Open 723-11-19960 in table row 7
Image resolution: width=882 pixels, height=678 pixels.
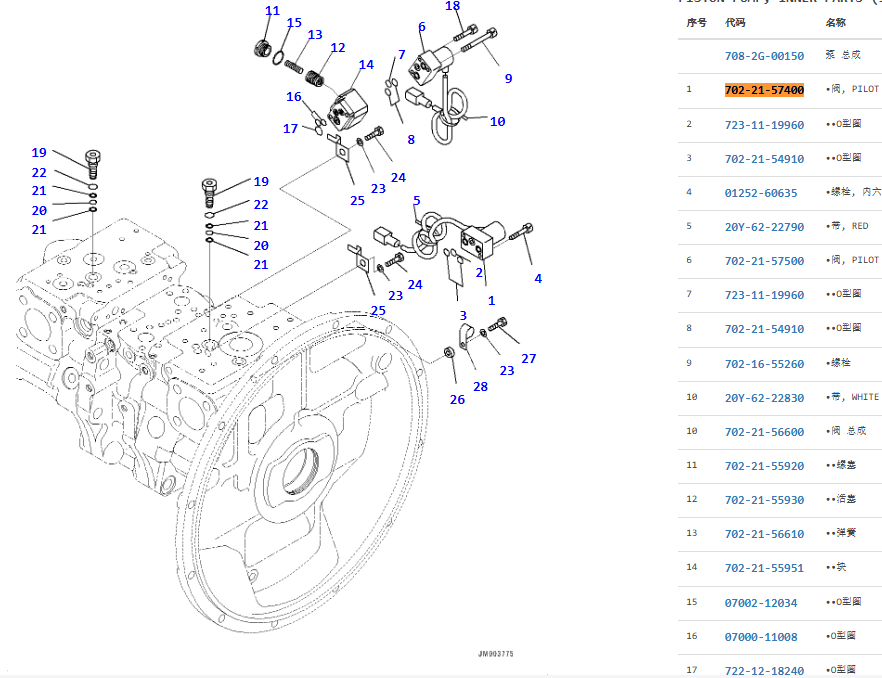[764, 295]
